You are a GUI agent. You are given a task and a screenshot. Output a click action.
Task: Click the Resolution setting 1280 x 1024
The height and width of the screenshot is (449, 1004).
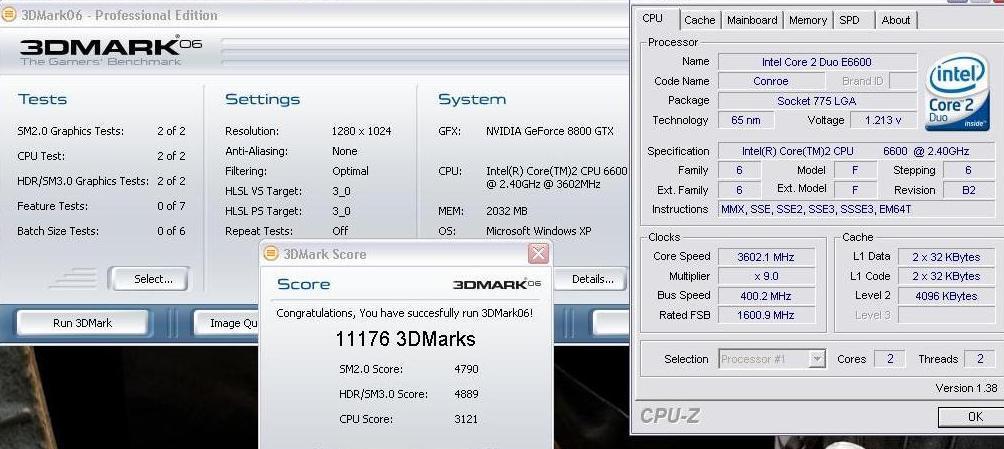click(361, 131)
